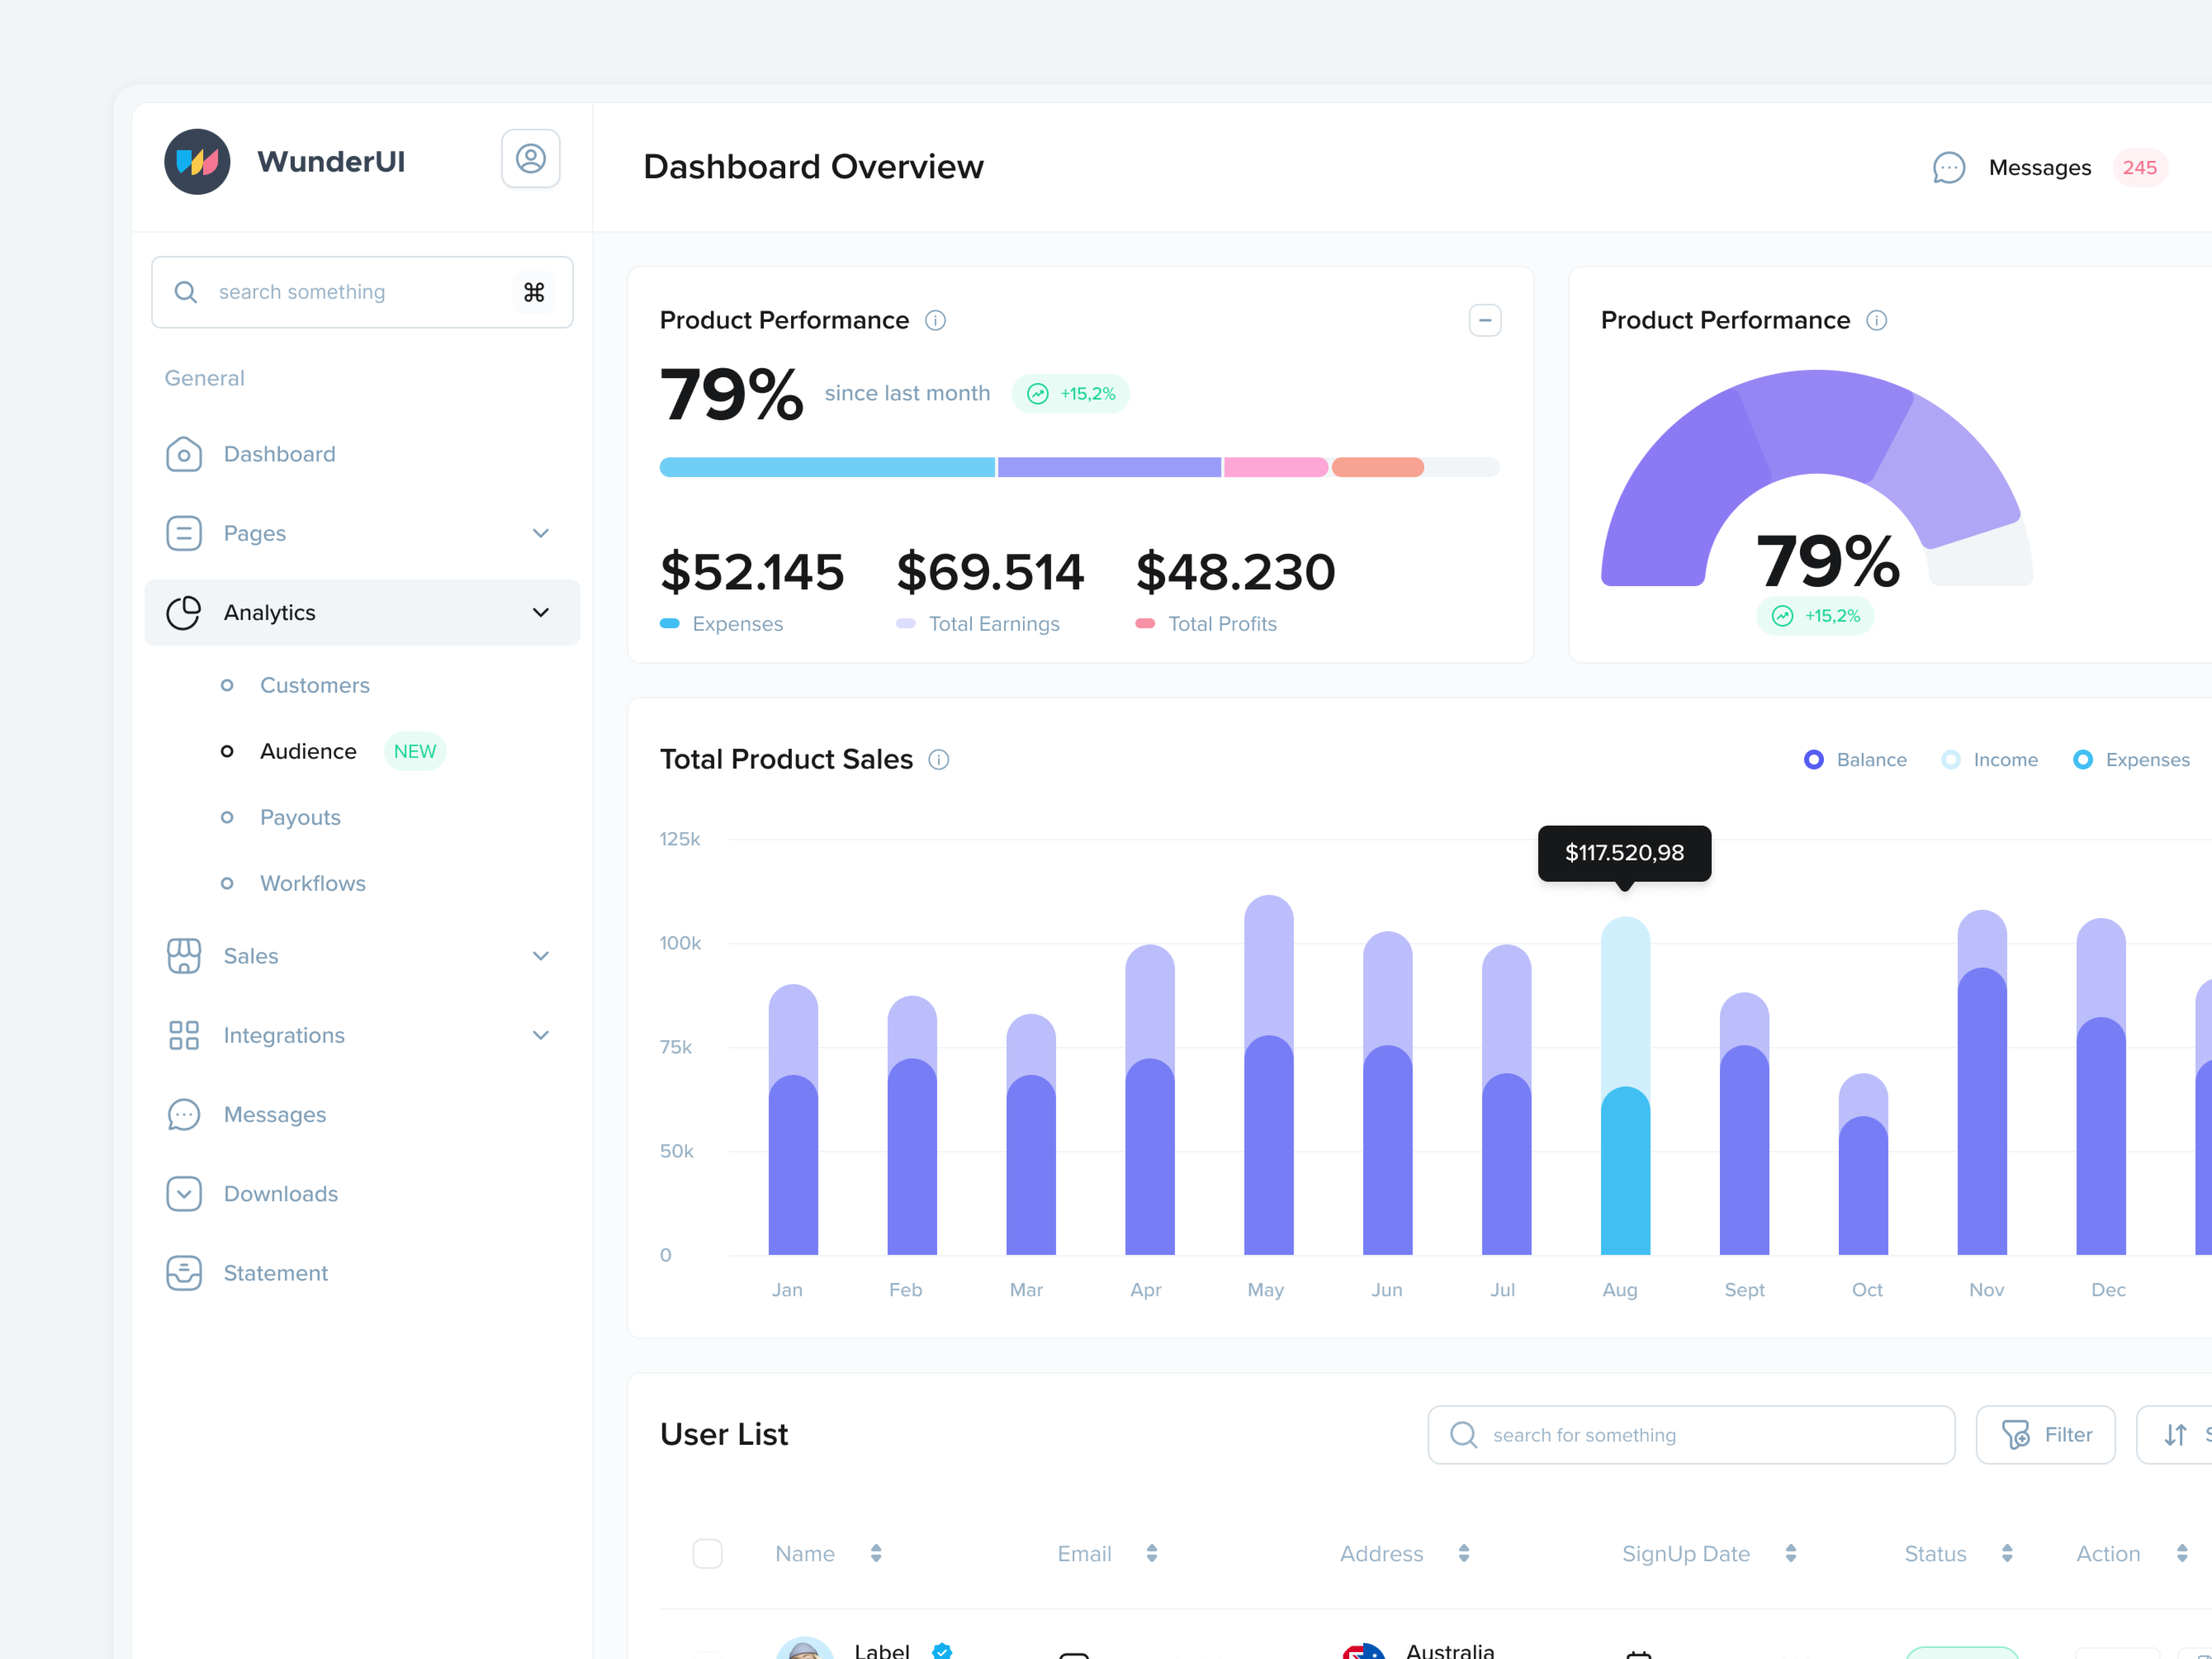Click the sort arrows icon button

tap(2175, 1435)
